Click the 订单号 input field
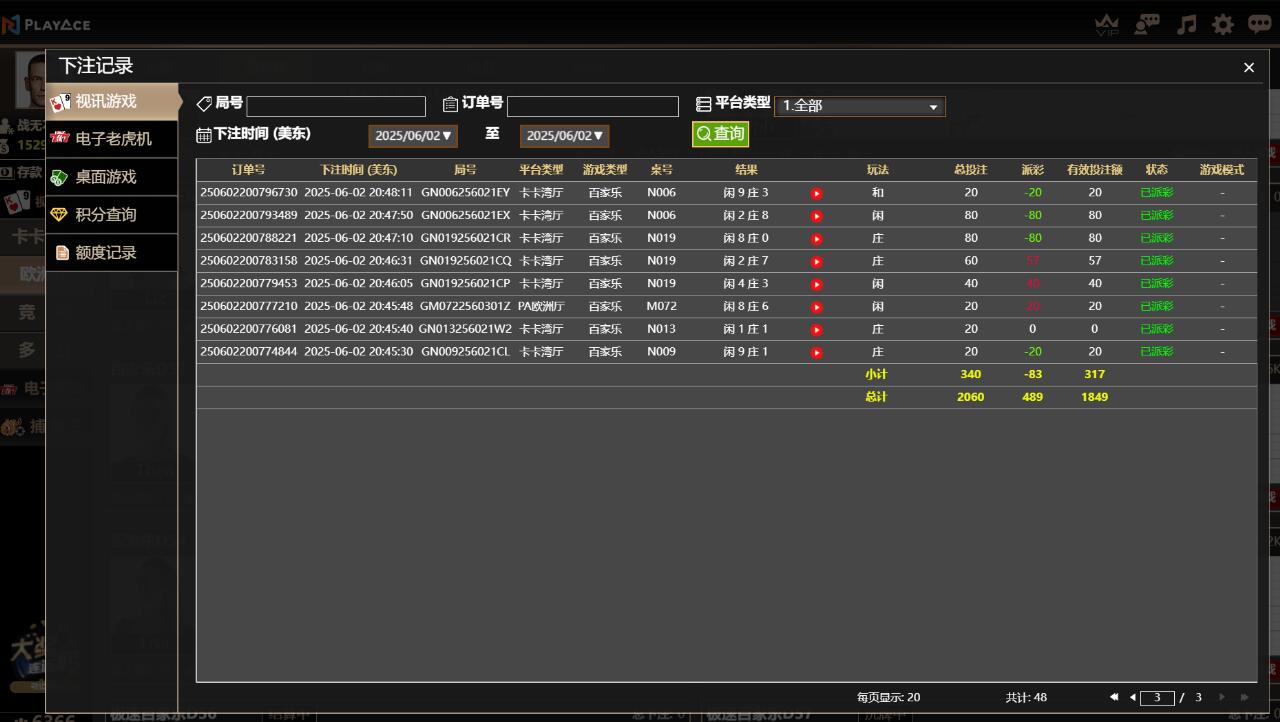 592,106
